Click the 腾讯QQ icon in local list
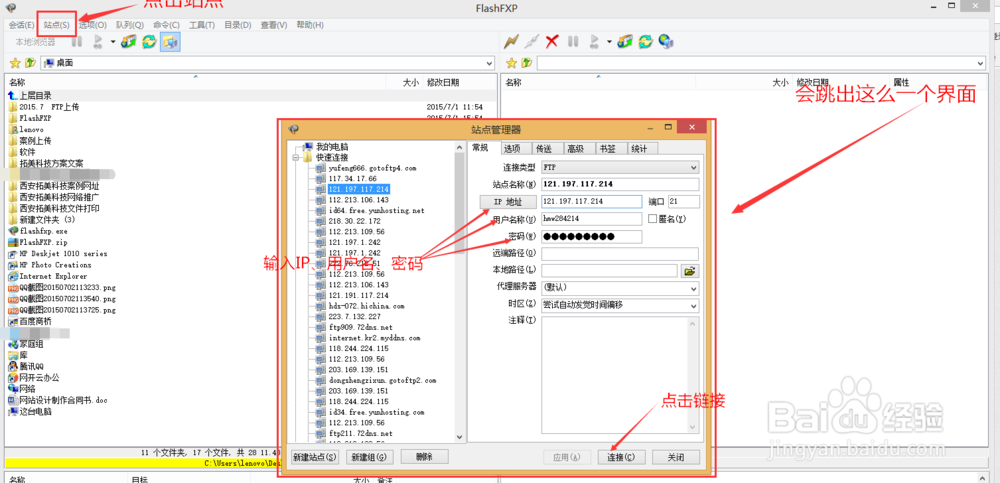This screenshot has height=483, width=1000. point(13,366)
